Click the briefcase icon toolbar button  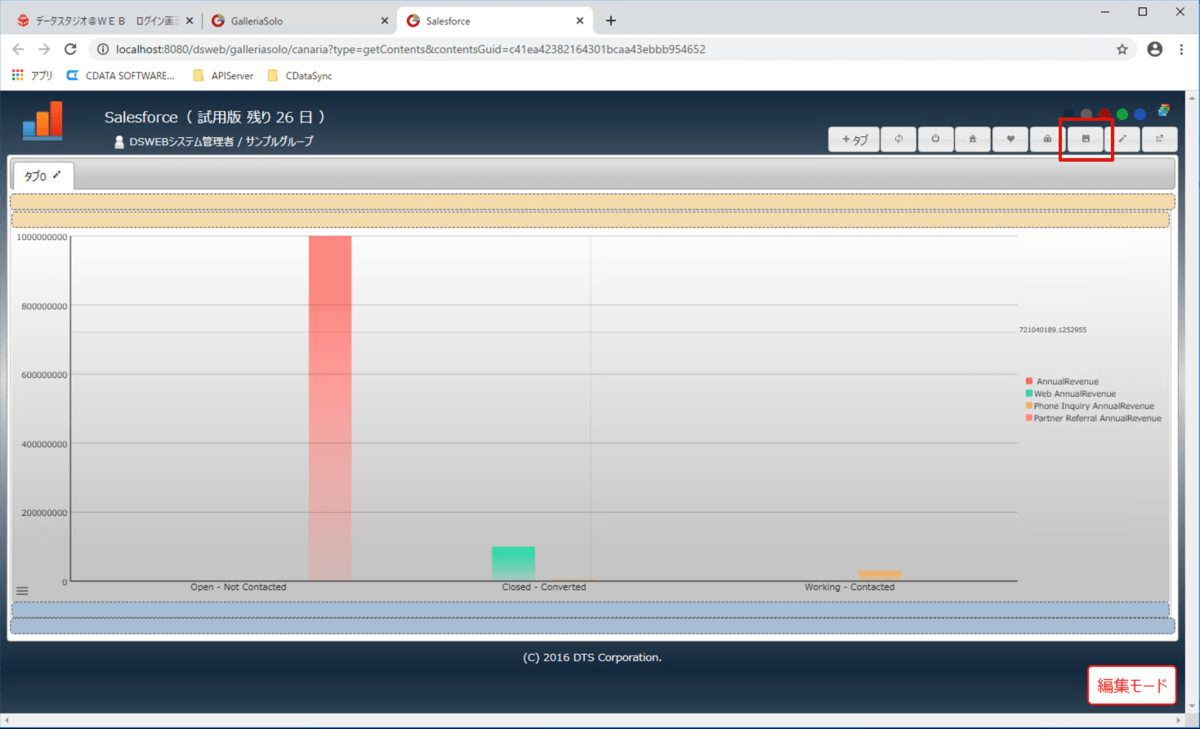click(1047, 140)
